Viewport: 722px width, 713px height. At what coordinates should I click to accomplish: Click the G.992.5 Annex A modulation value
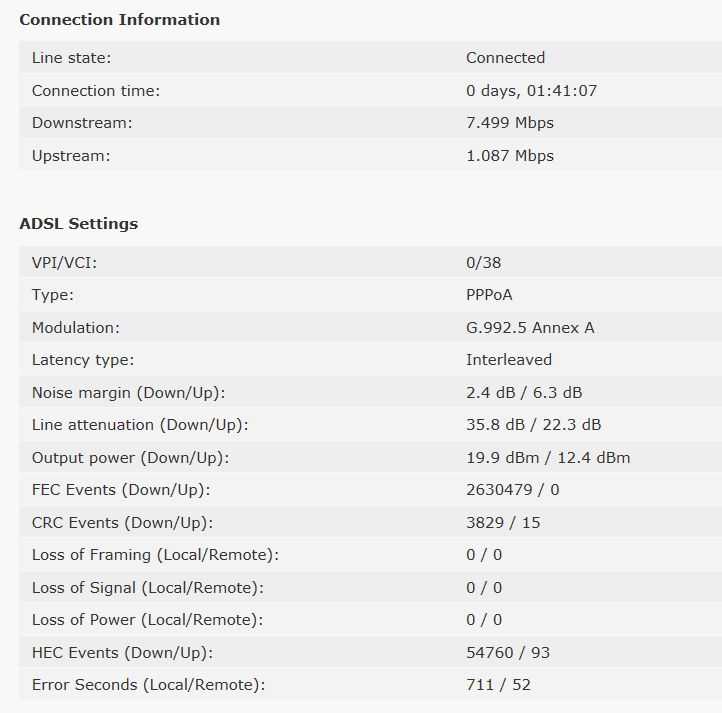530,327
